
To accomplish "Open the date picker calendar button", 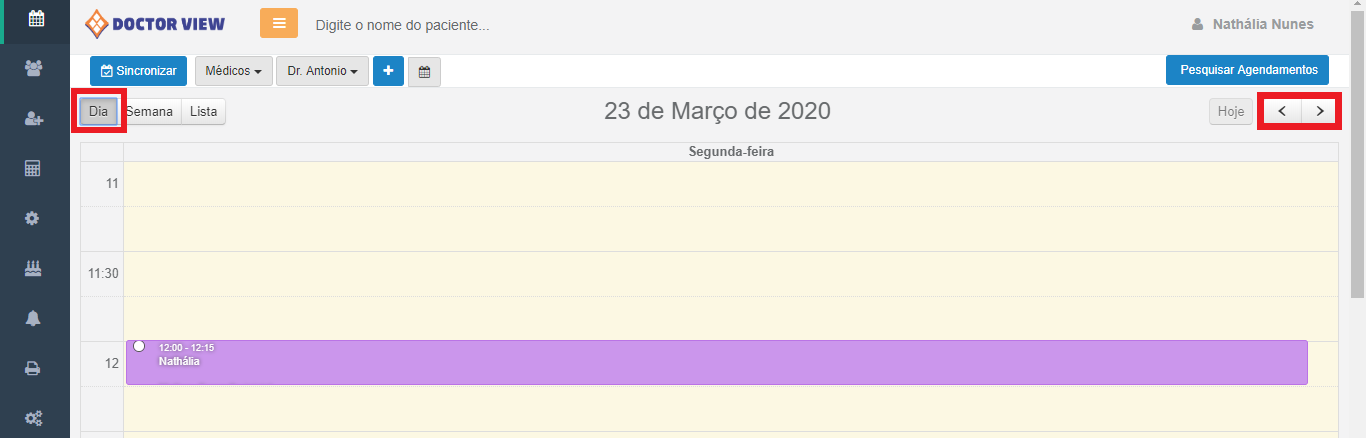I will click(x=424, y=72).
